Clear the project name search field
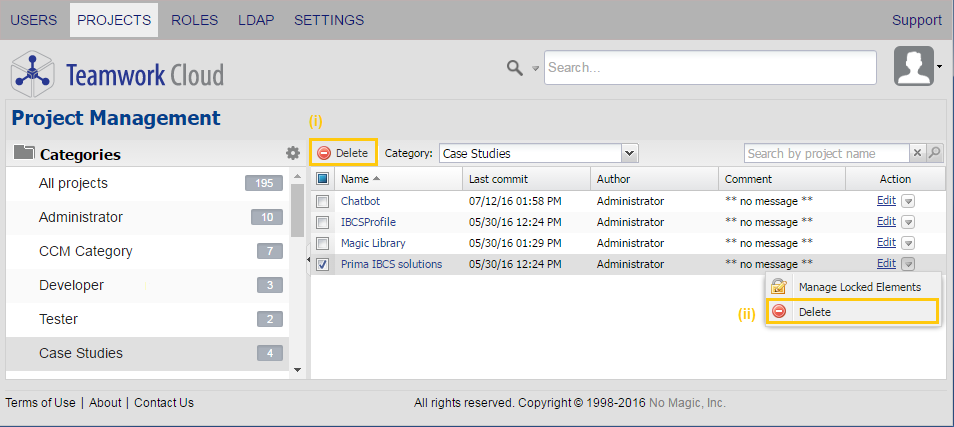The image size is (954, 427). (917, 153)
